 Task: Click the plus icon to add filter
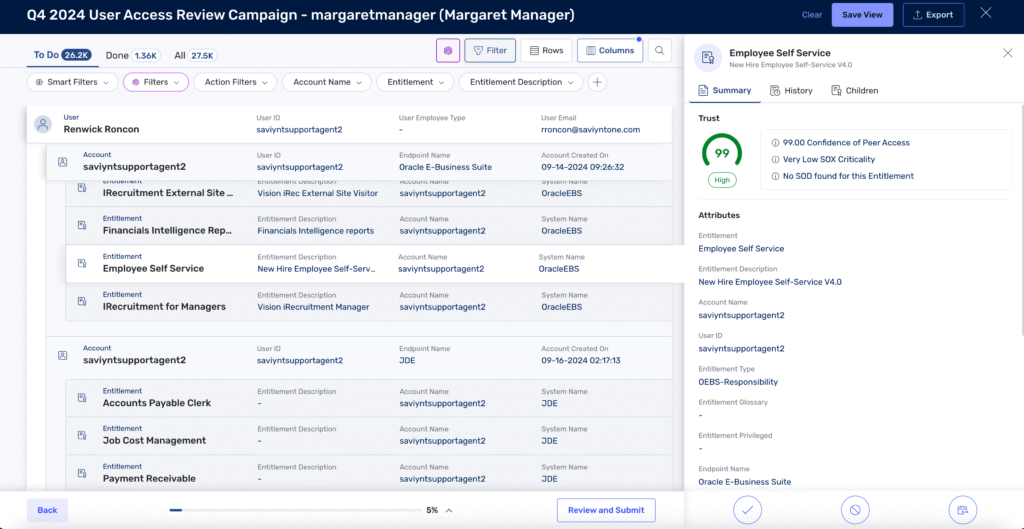point(597,82)
